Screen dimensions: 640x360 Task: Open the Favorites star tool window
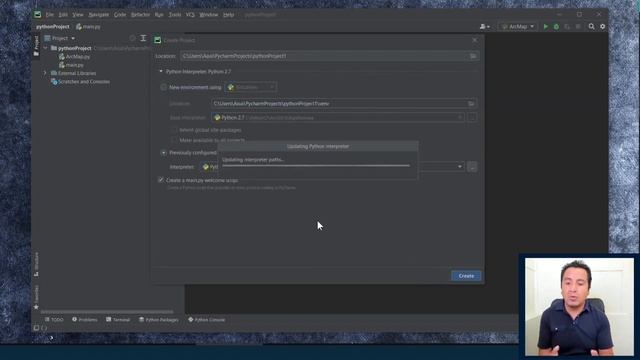[x=36, y=297]
